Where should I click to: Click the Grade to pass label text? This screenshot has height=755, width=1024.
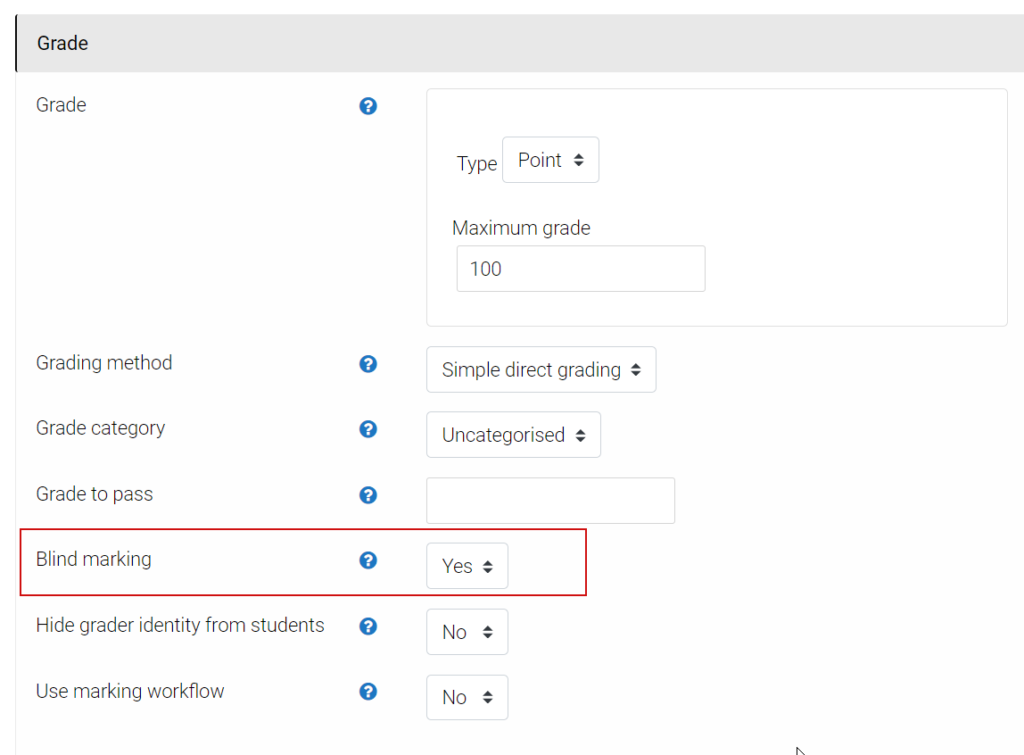point(94,493)
